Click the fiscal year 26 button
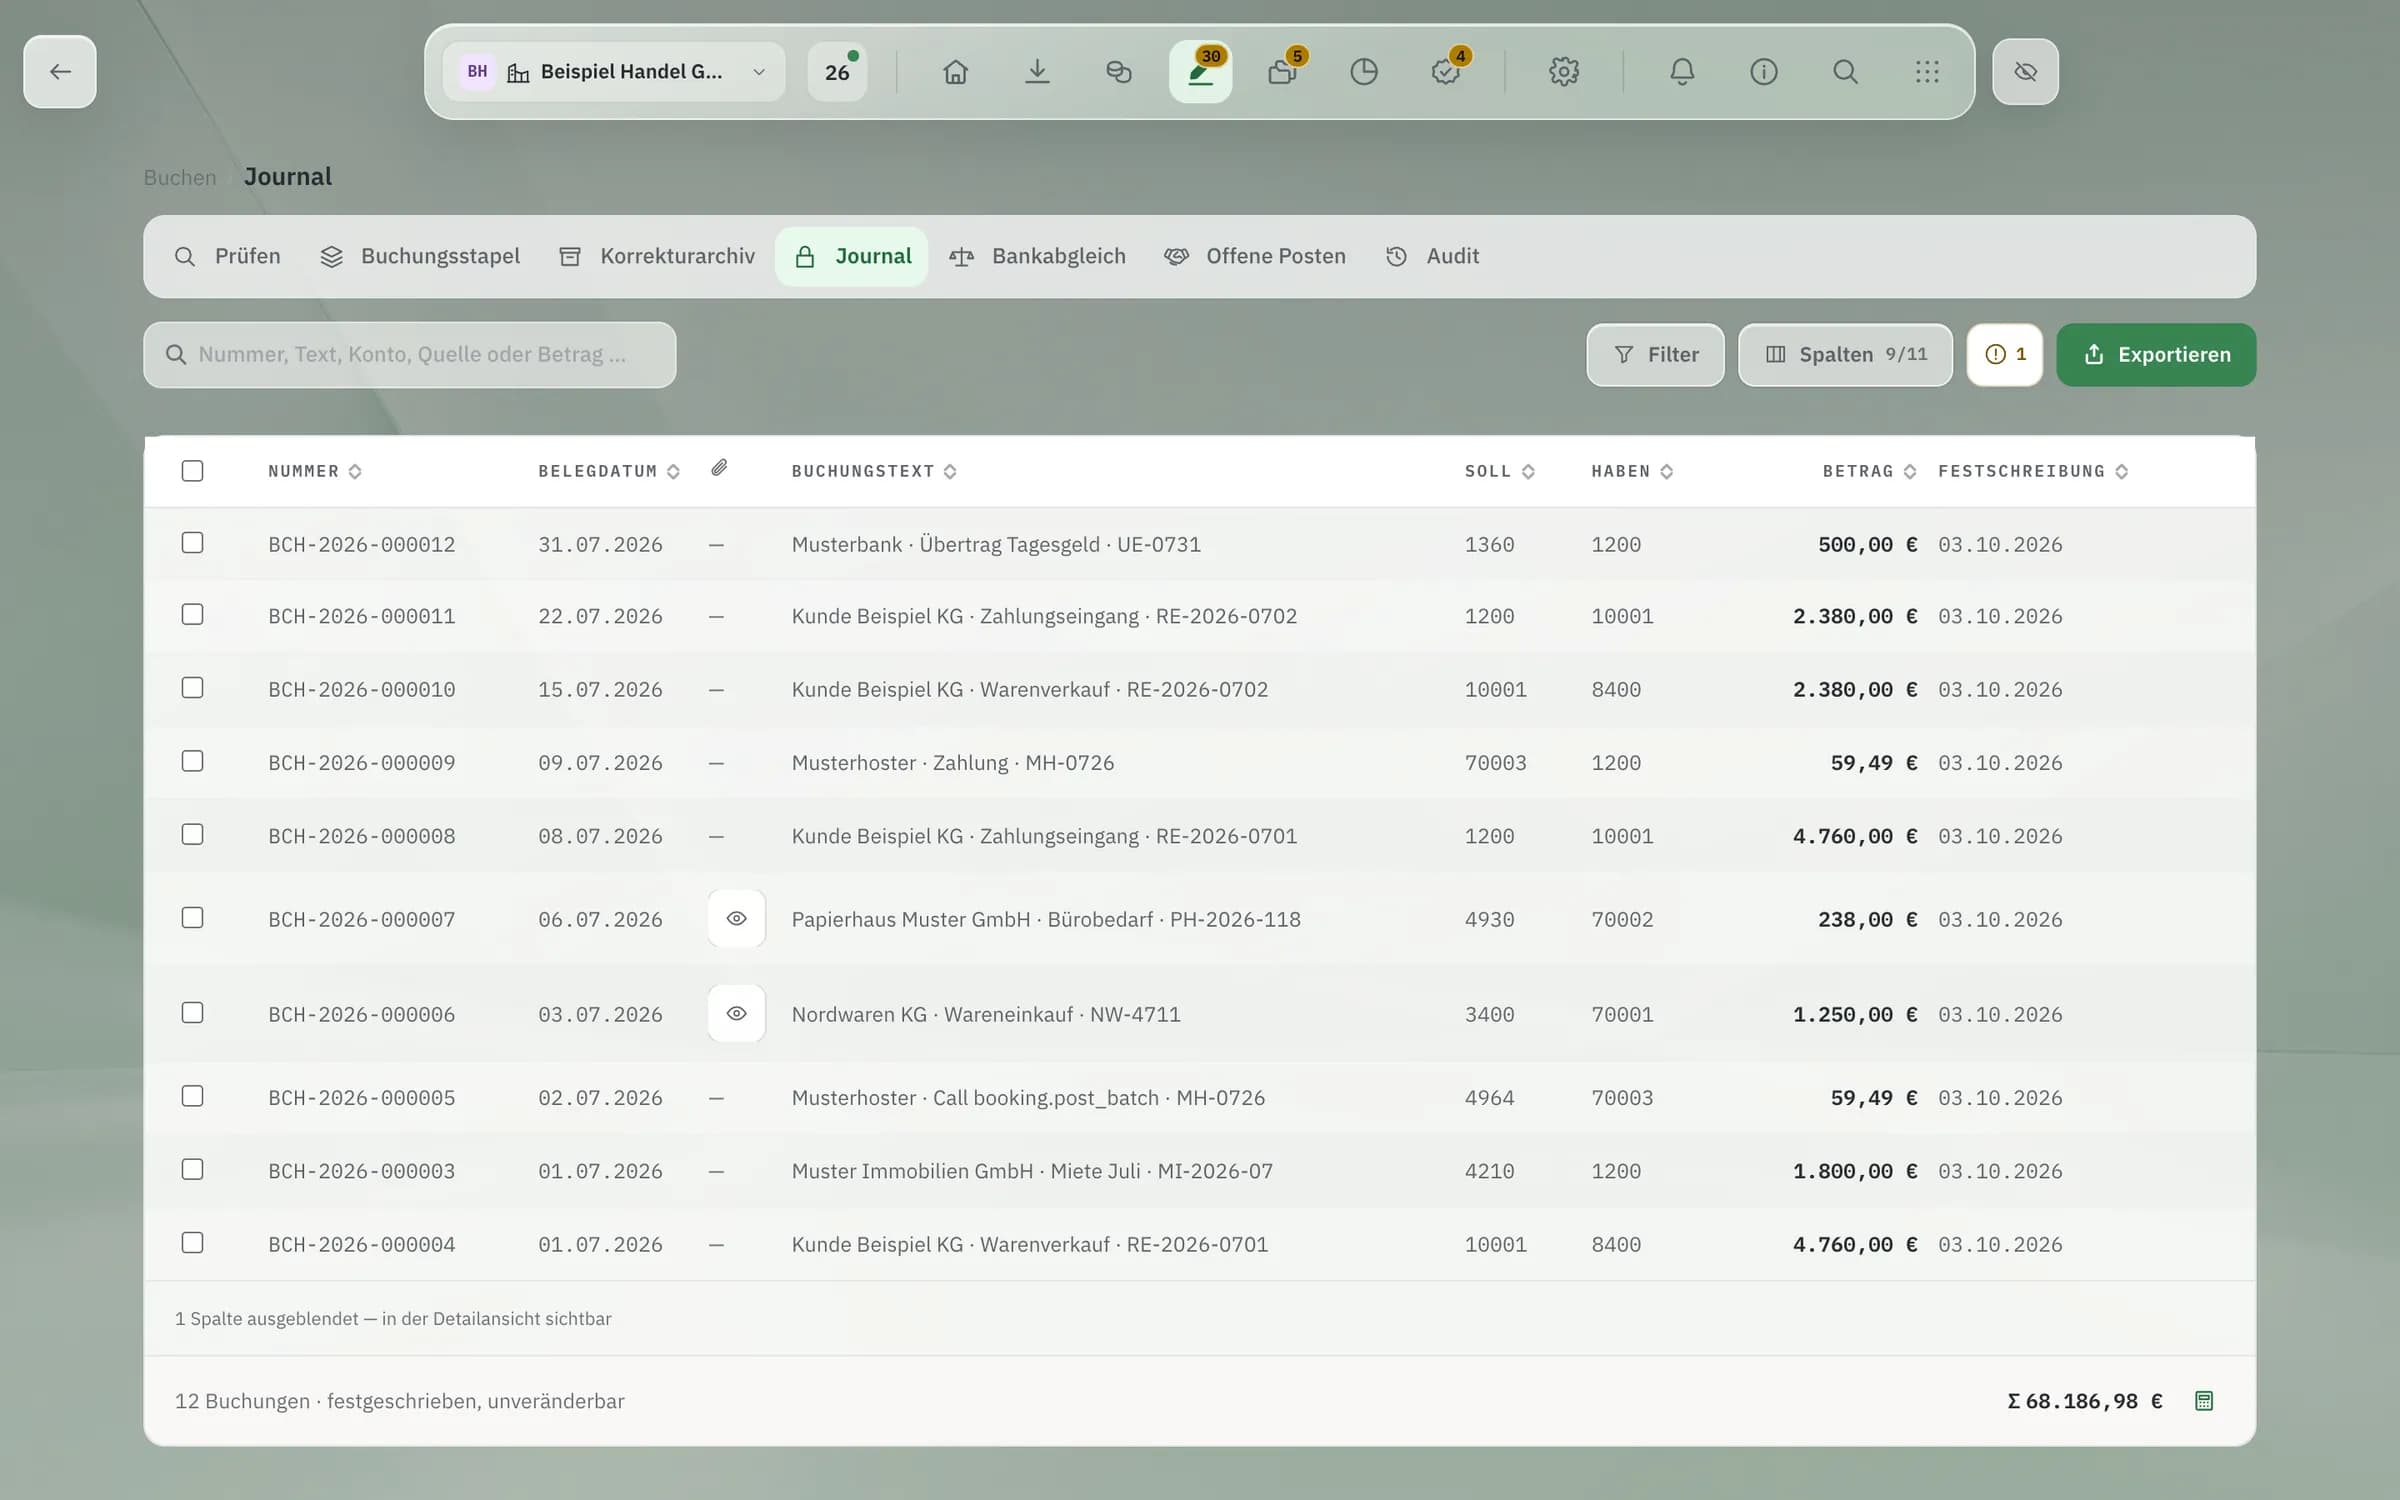The width and height of the screenshot is (2400, 1500). [x=837, y=72]
